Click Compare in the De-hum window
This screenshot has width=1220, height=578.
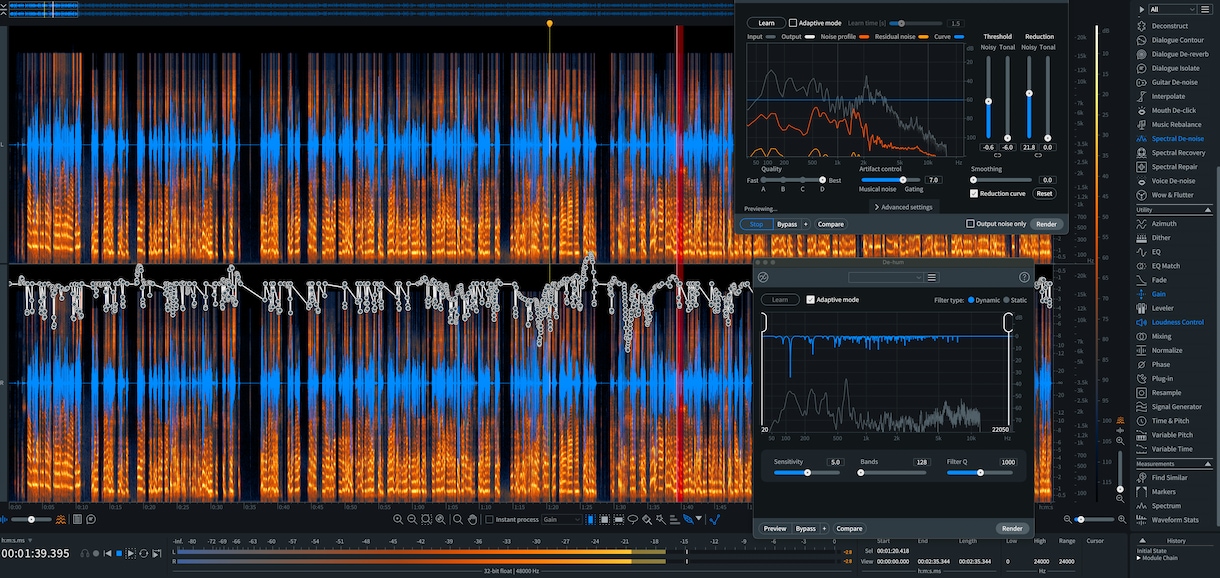[849, 528]
